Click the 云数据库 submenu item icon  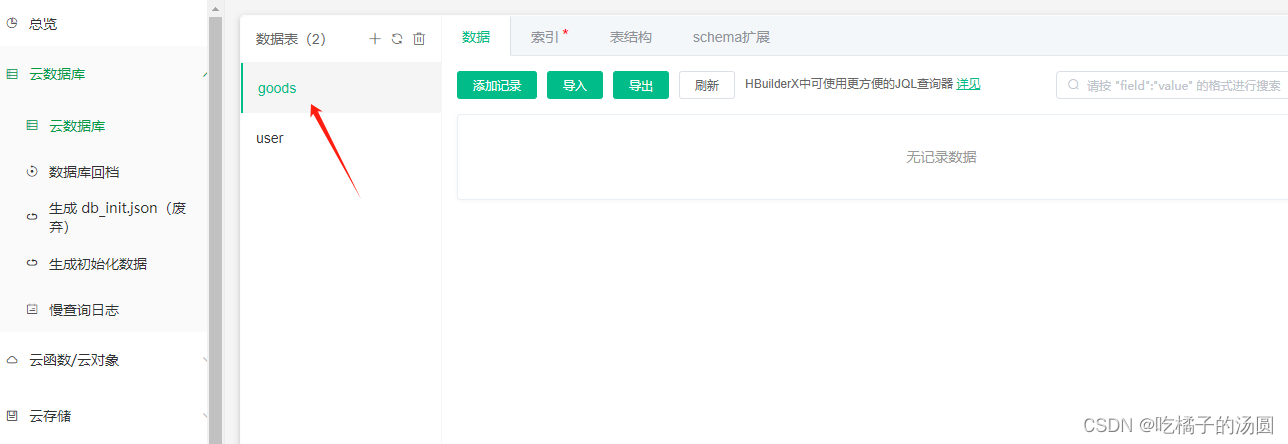[x=32, y=125]
